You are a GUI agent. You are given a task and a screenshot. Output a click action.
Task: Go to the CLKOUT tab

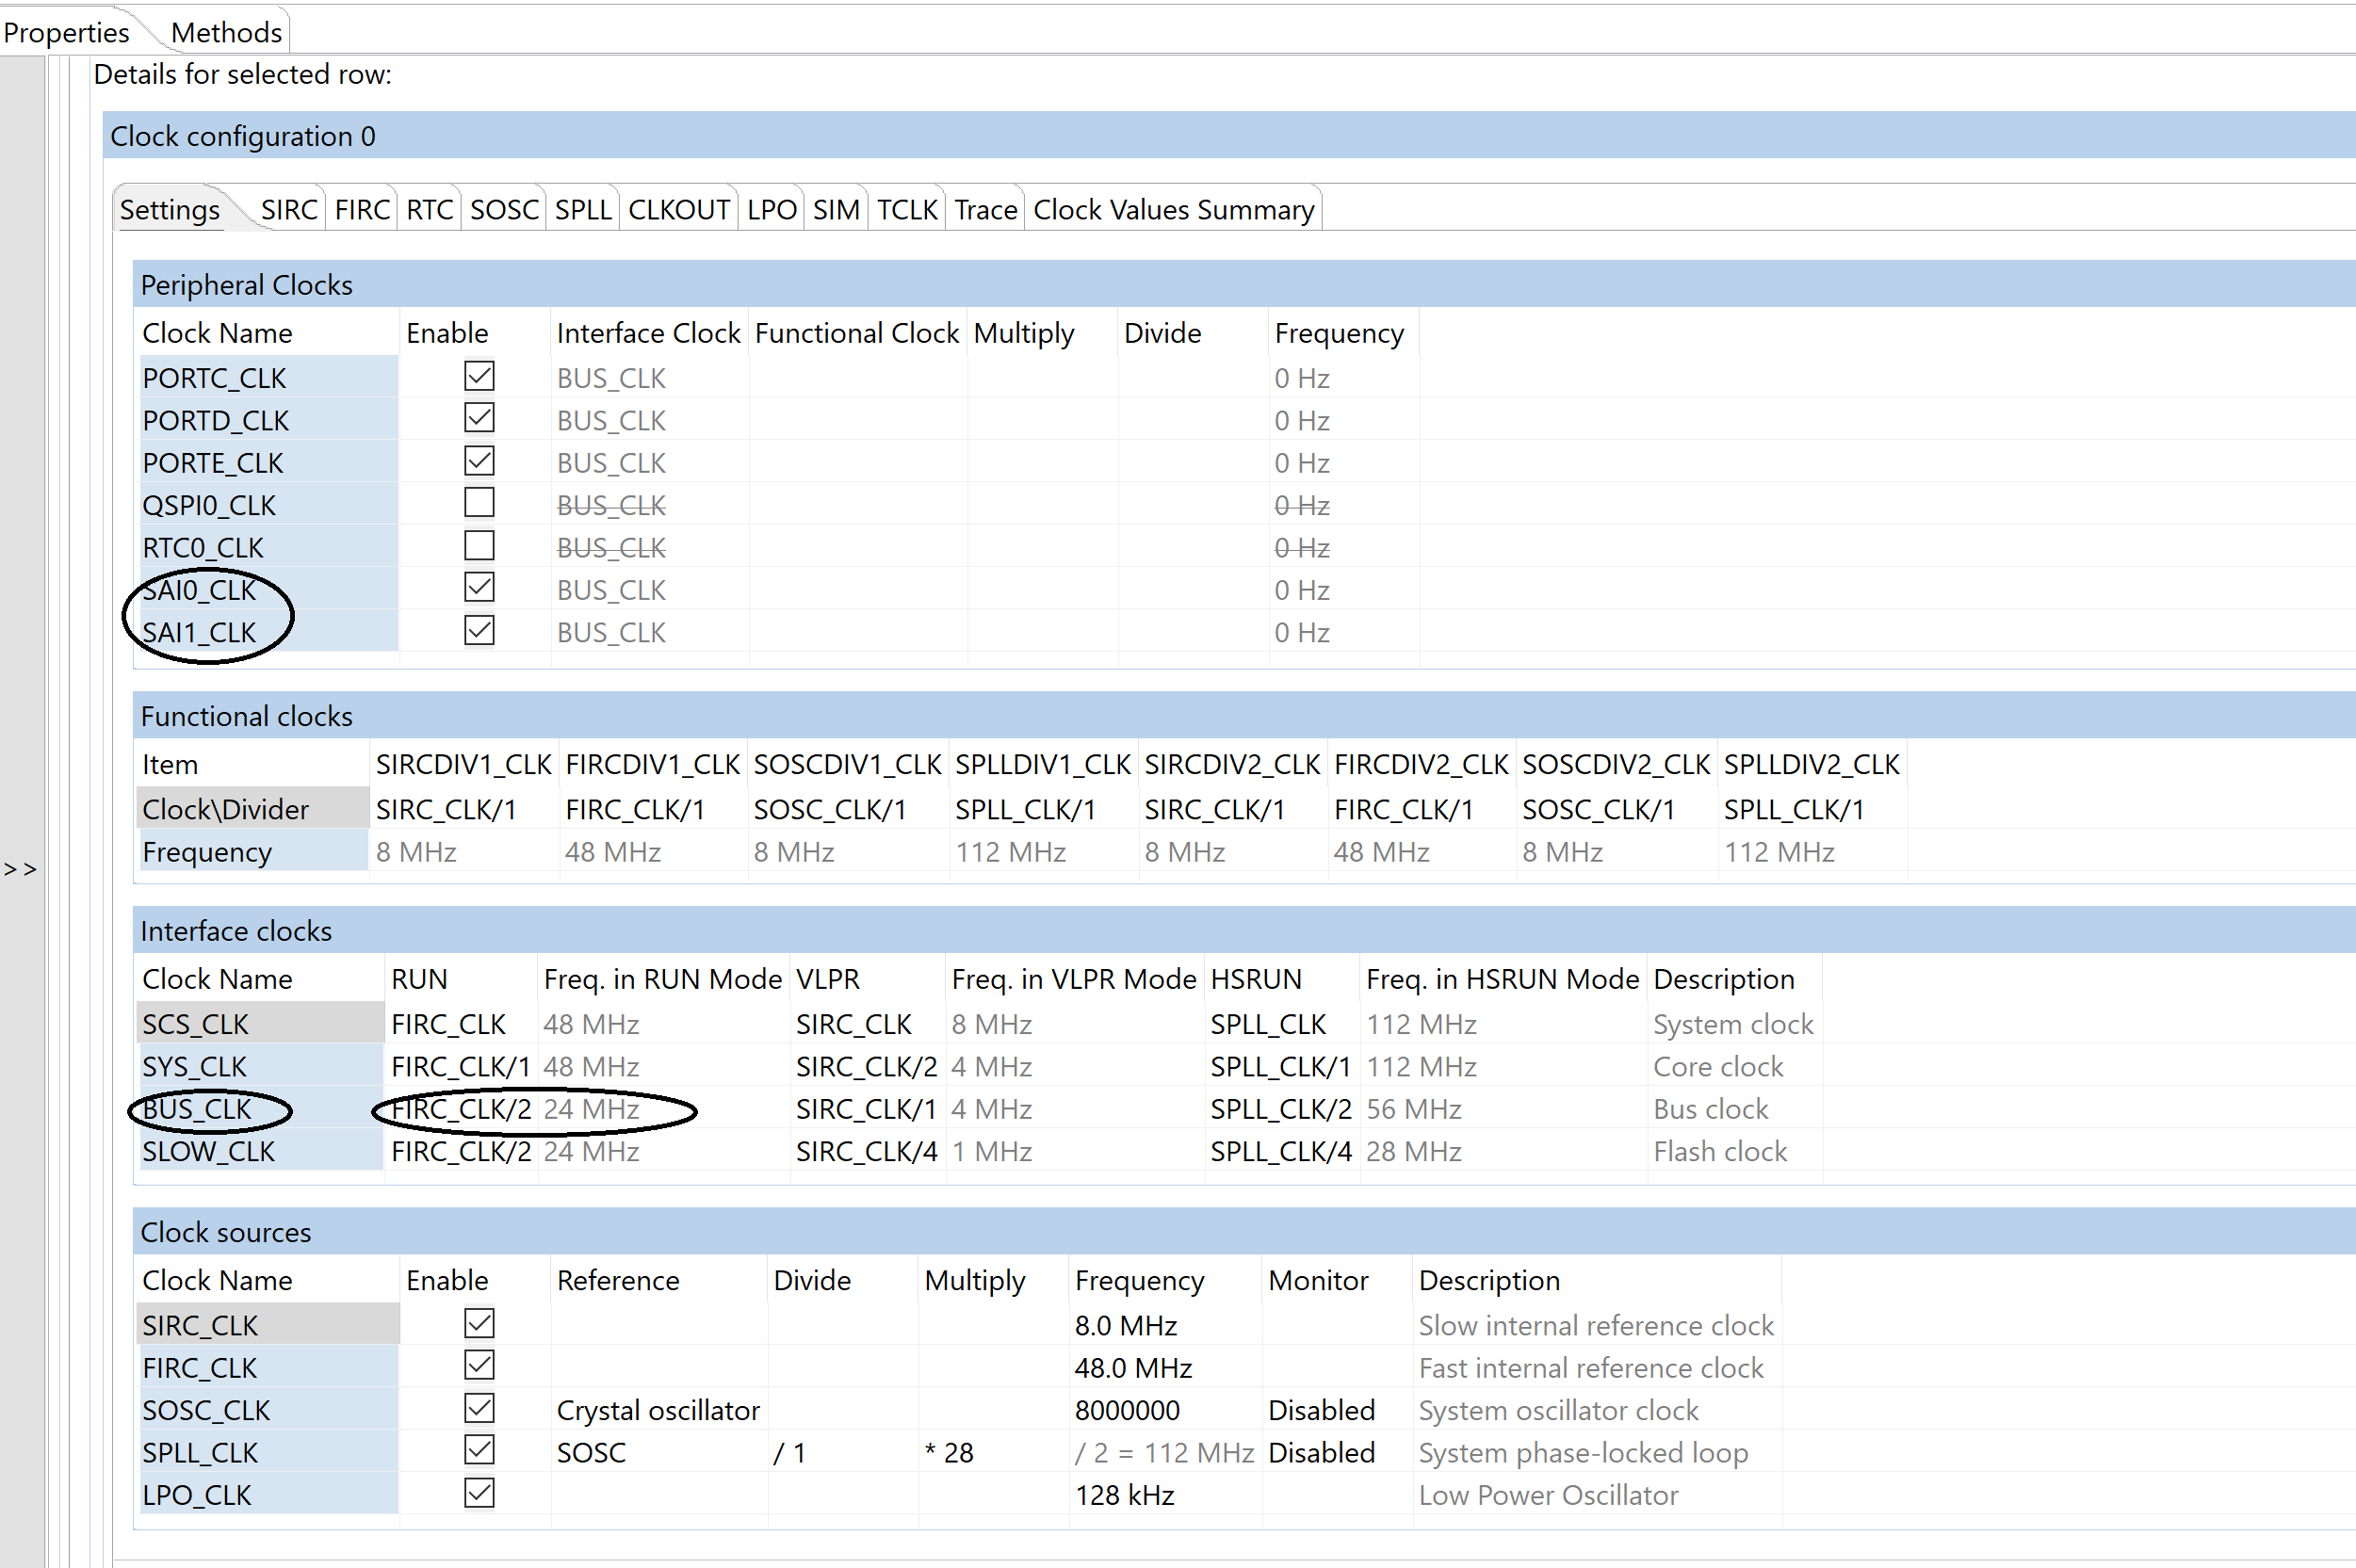(678, 210)
